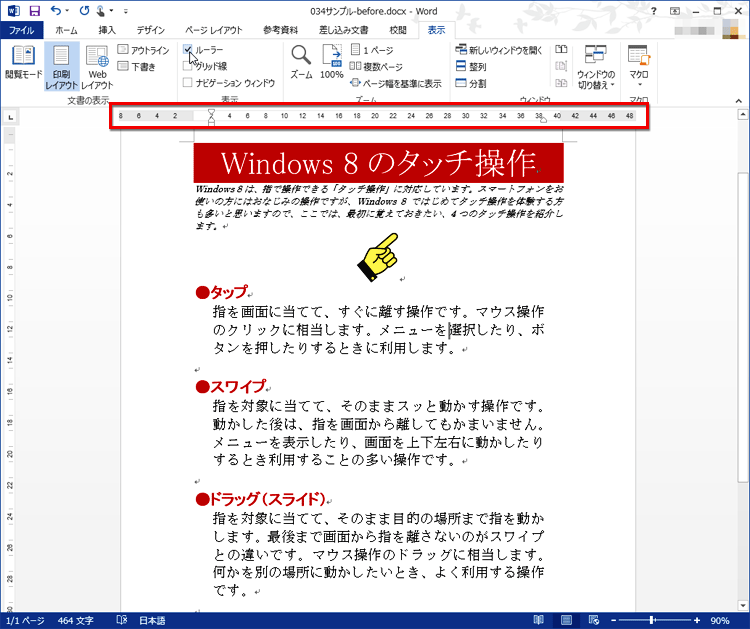Switch to Read Mode (閲覧モード)
Viewport: 750px width, 629px height.
(x=23, y=62)
